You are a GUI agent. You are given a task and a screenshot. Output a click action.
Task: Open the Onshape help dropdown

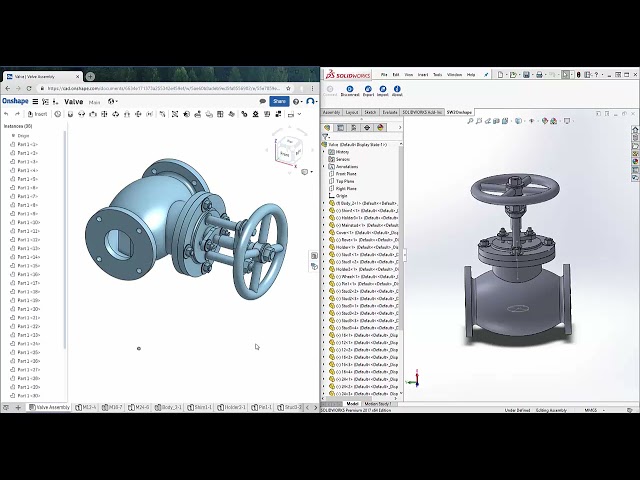coord(298,101)
